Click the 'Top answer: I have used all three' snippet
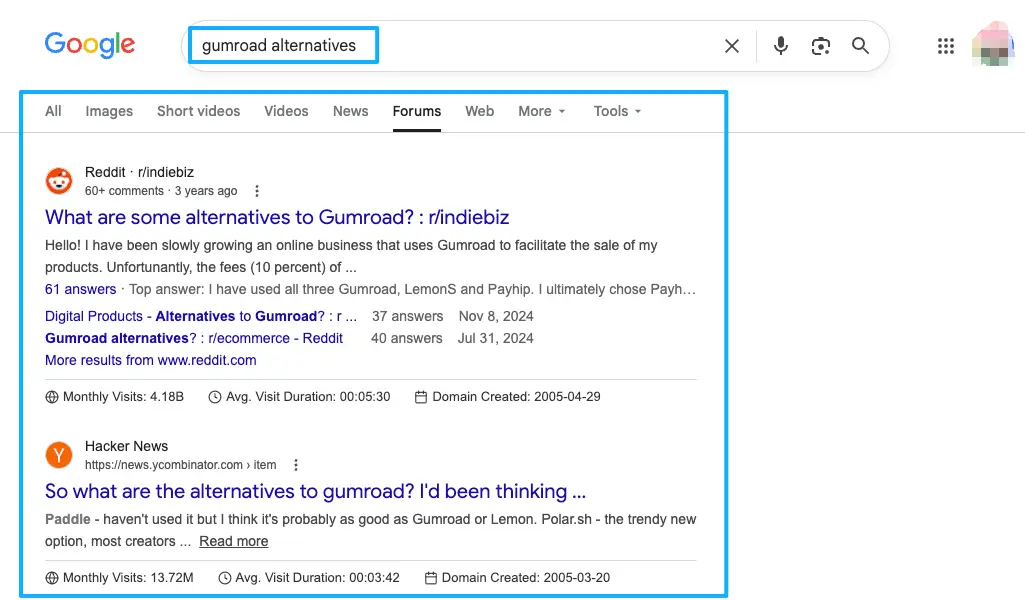The height and width of the screenshot is (600, 1025). [x=412, y=289]
